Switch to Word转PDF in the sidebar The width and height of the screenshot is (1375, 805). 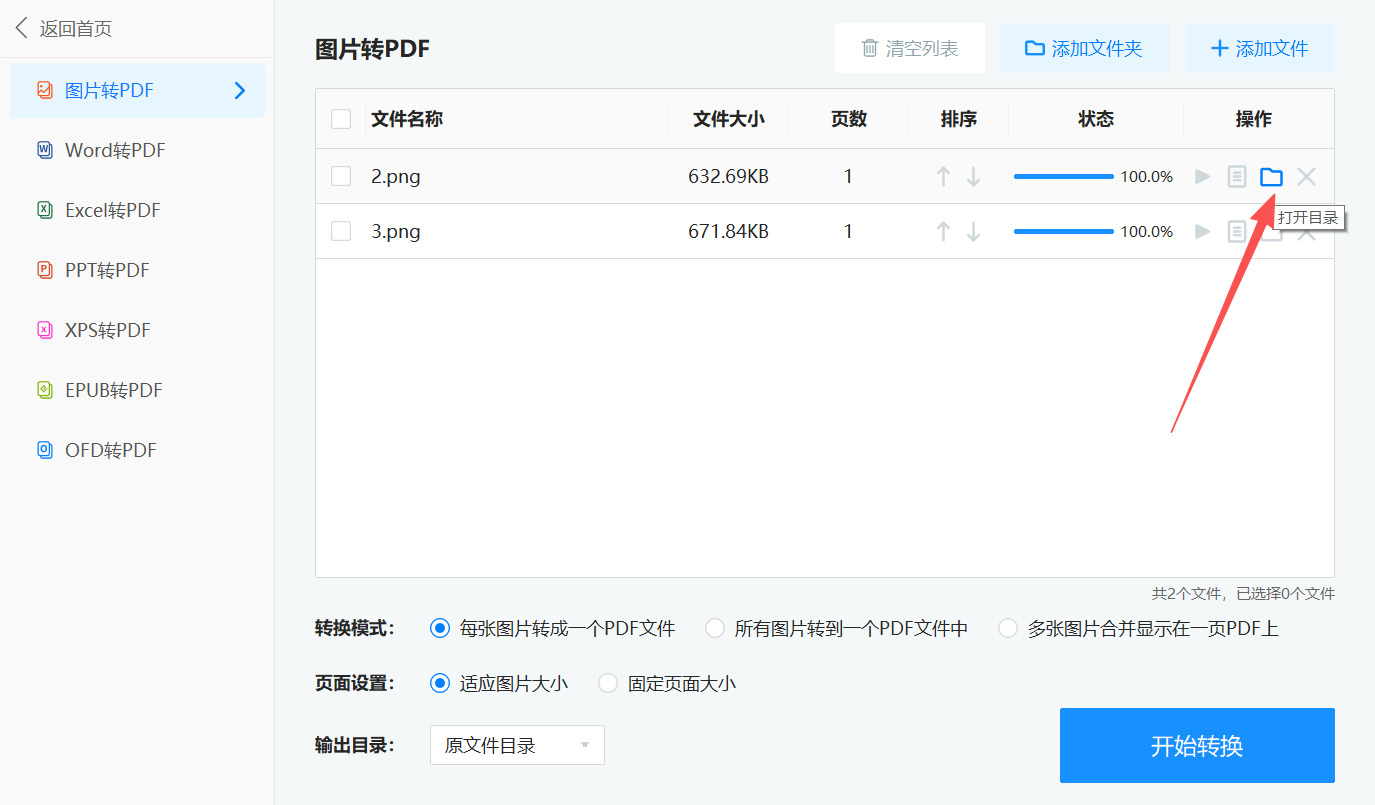tap(112, 150)
